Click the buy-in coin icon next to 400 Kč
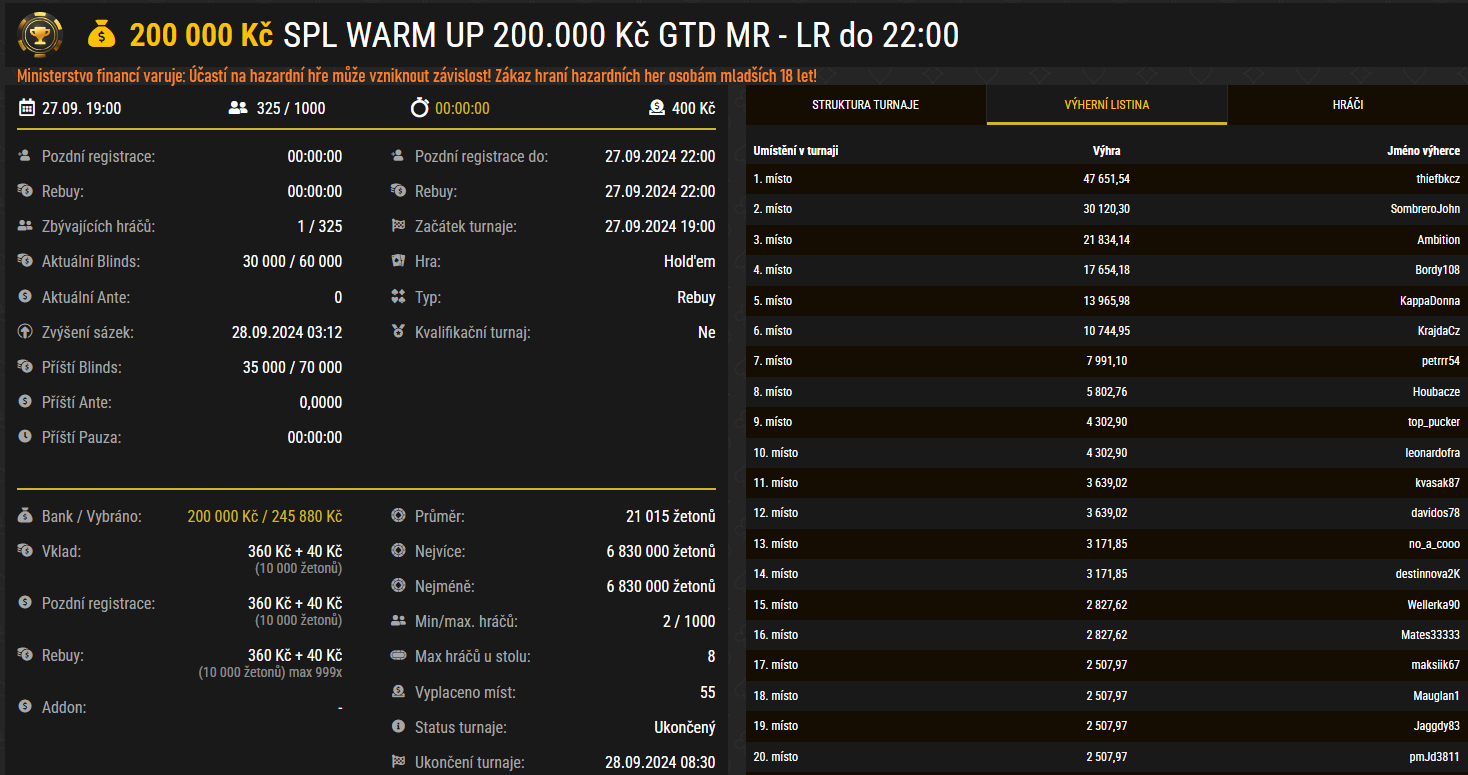The width and height of the screenshot is (1468, 775). coord(657,108)
